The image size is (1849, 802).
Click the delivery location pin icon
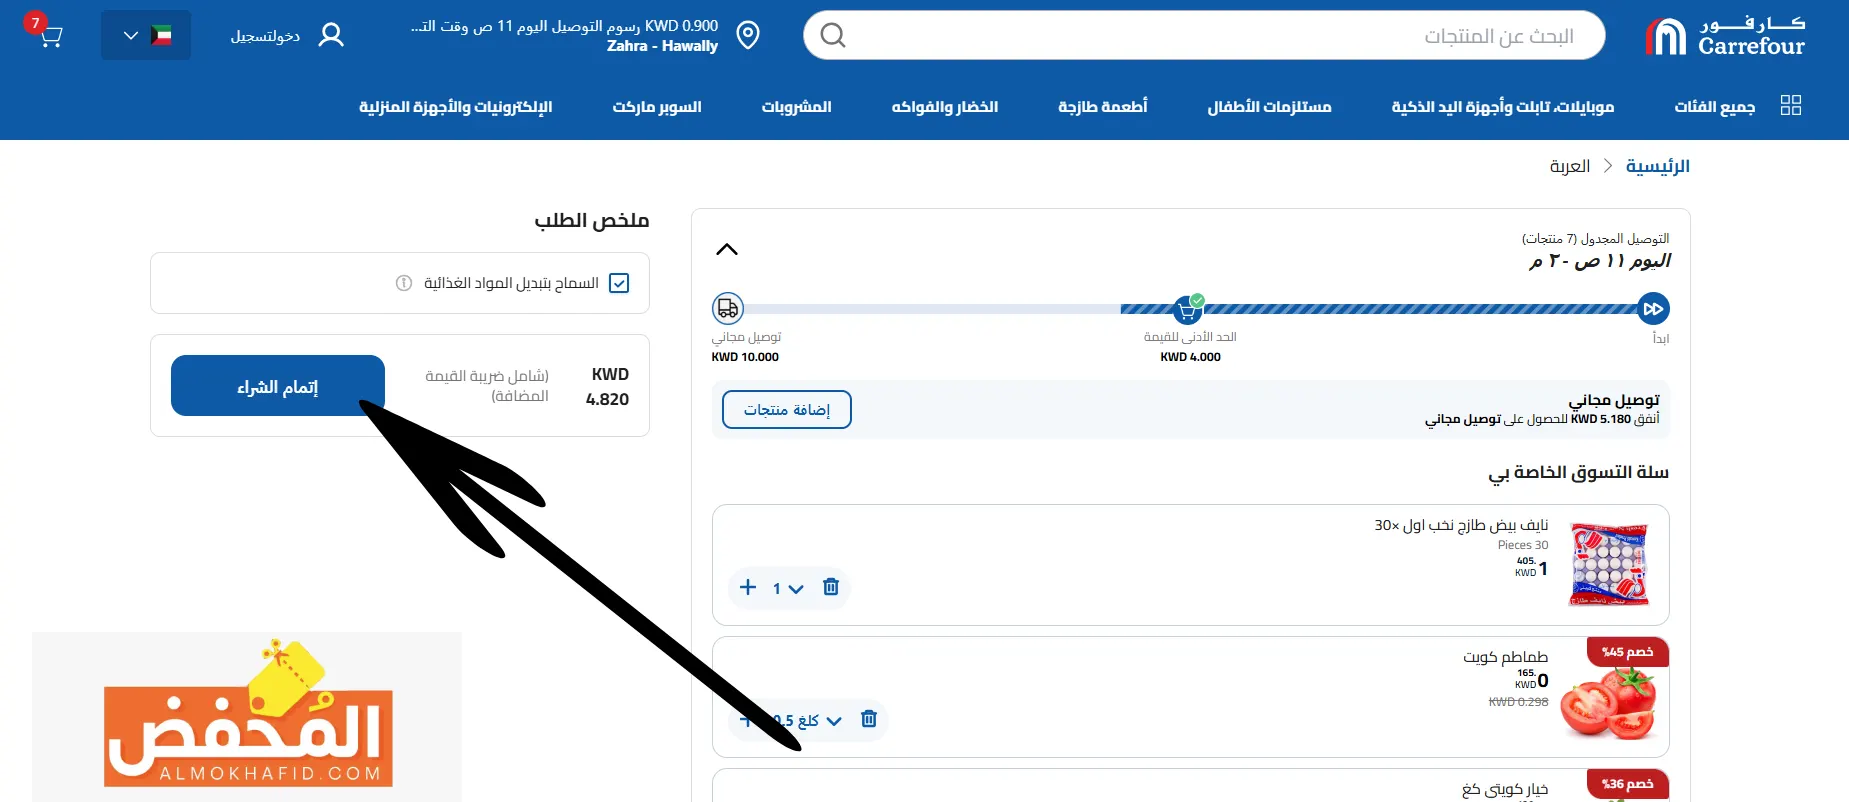click(747, 36)
